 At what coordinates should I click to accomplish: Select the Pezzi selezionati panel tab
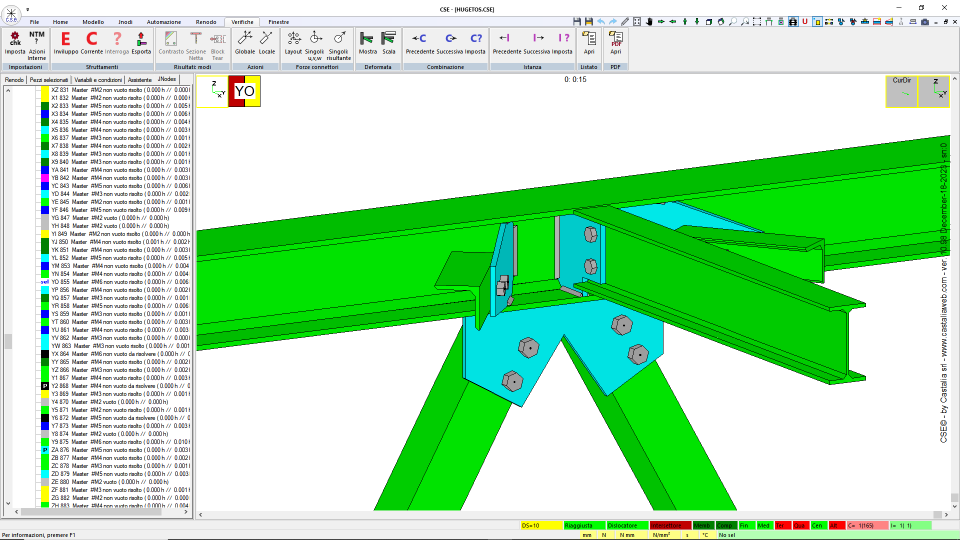[x=49, y=80]
